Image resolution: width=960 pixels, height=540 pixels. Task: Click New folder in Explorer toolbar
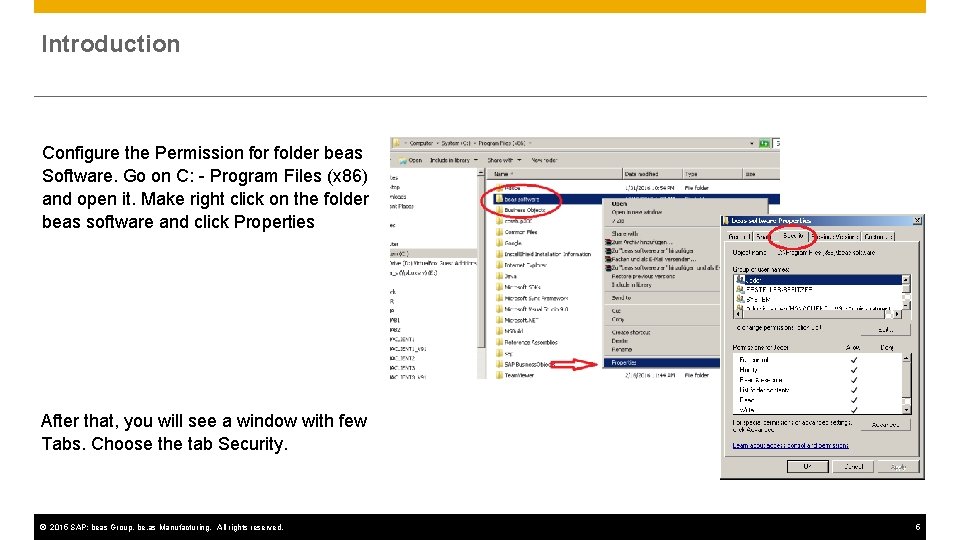click(x=544, y=160)
